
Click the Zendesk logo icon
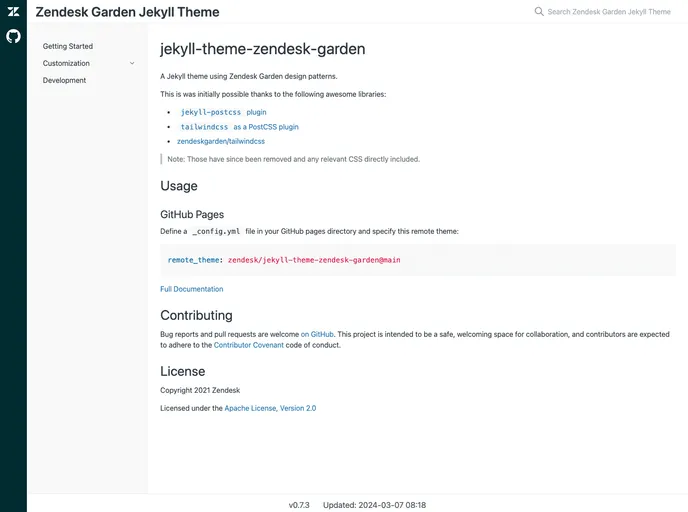coord(13,11)
